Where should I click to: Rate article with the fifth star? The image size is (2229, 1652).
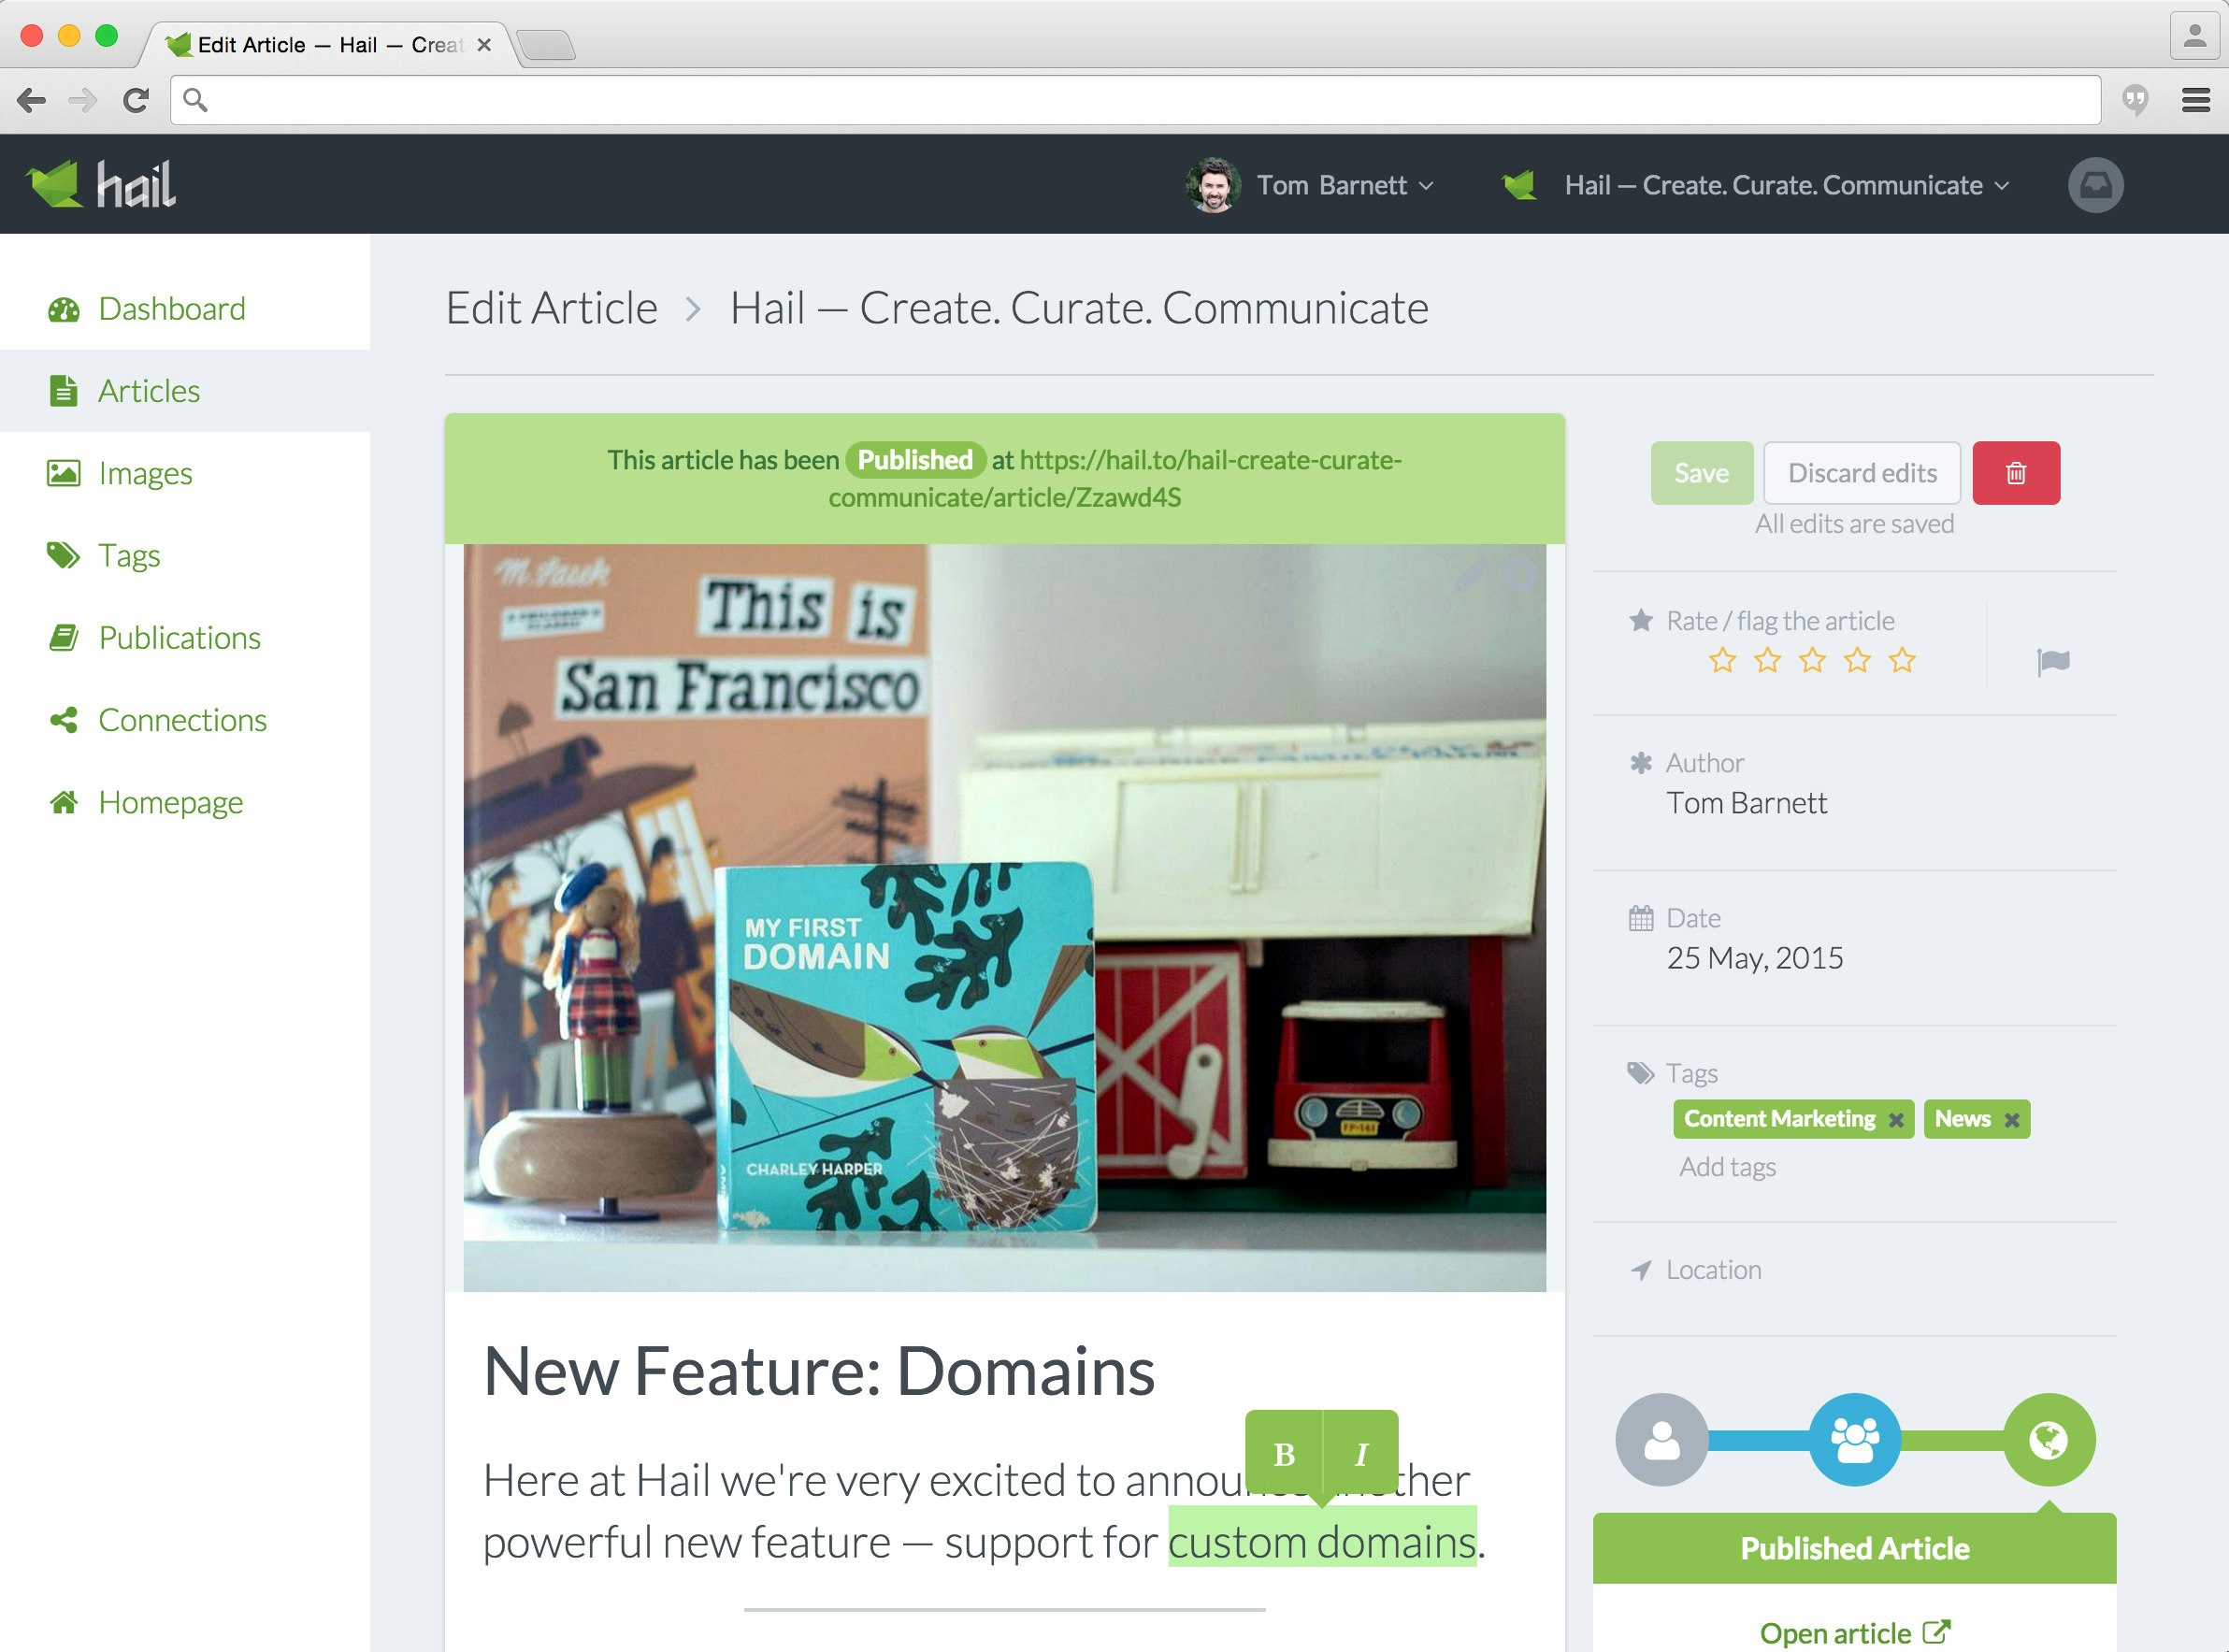pos(1901,661)
